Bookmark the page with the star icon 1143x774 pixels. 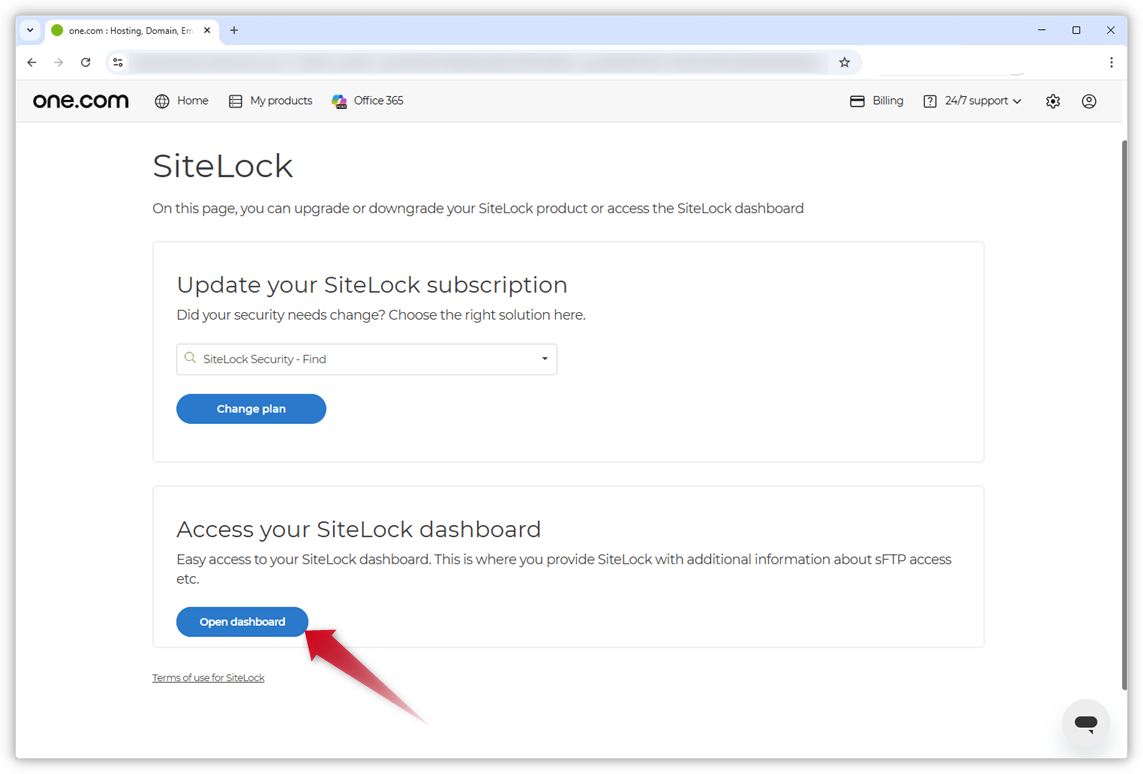point(844,62)
